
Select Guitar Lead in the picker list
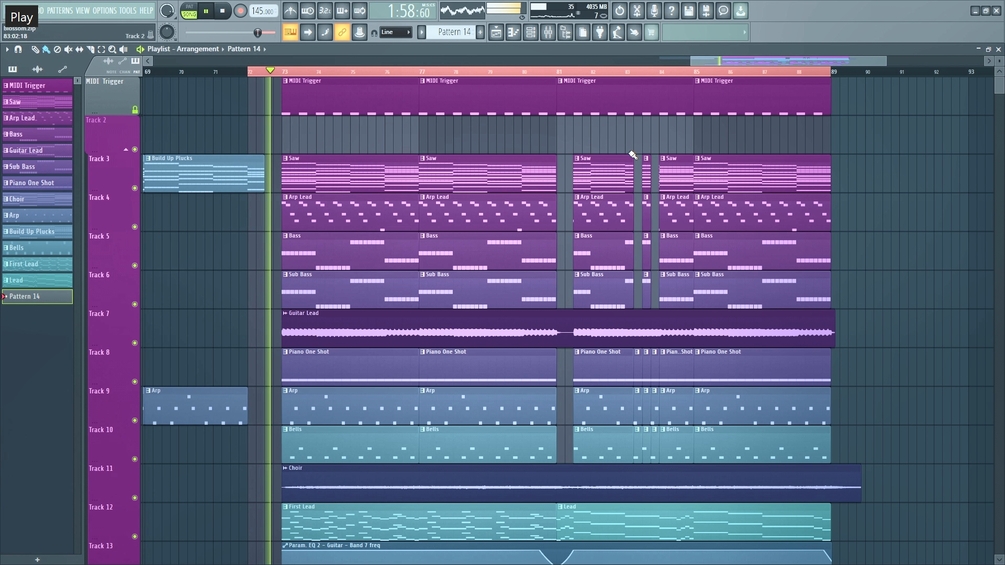coord(37,151)
